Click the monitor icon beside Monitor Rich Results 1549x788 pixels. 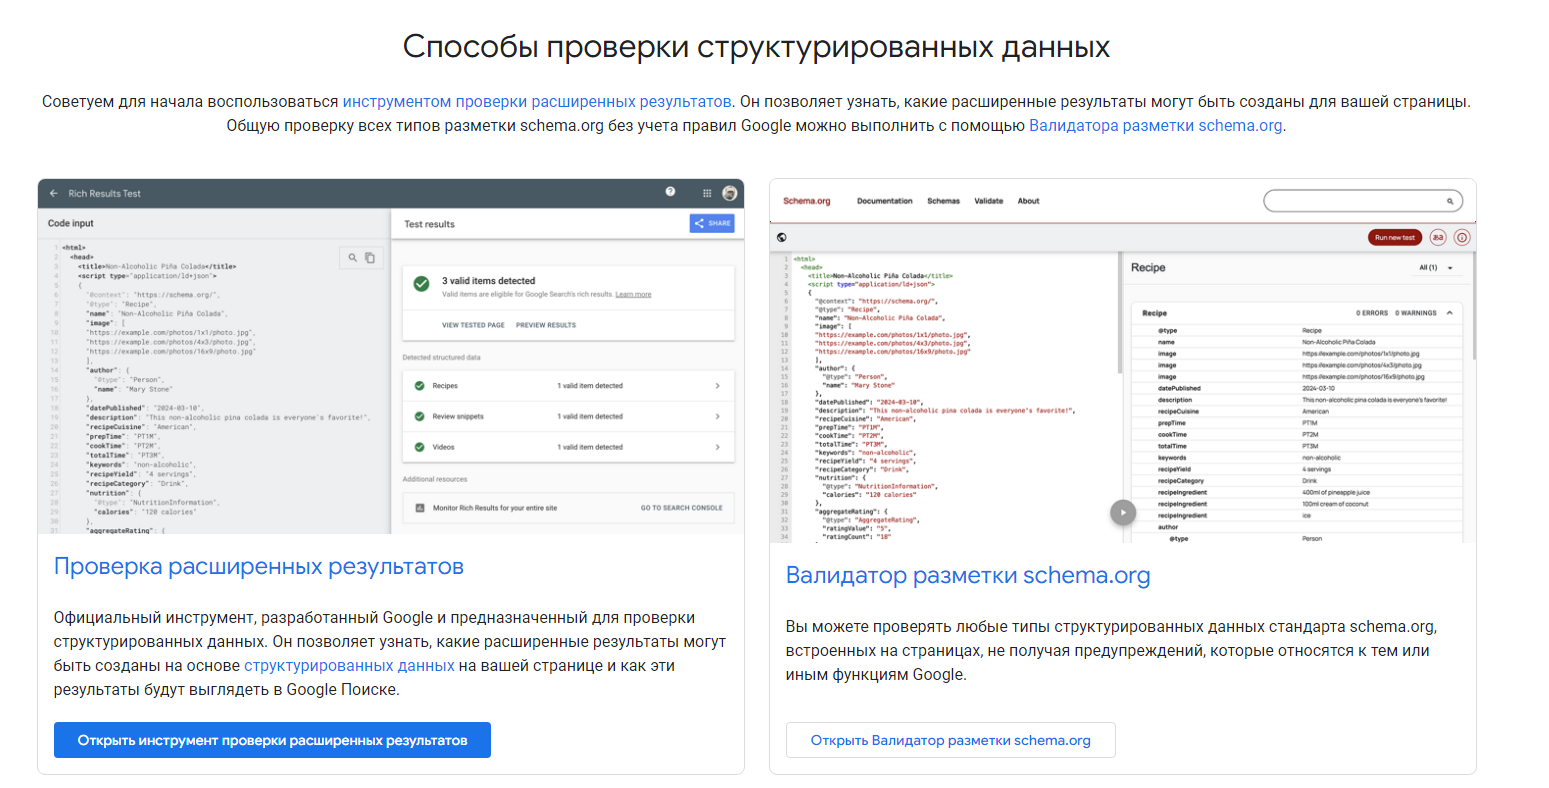(420, 508)
